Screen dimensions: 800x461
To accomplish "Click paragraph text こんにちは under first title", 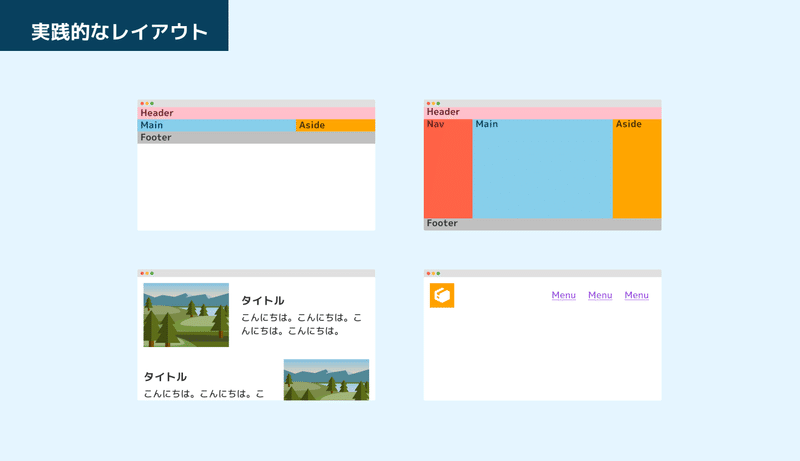I will (302, 324).
